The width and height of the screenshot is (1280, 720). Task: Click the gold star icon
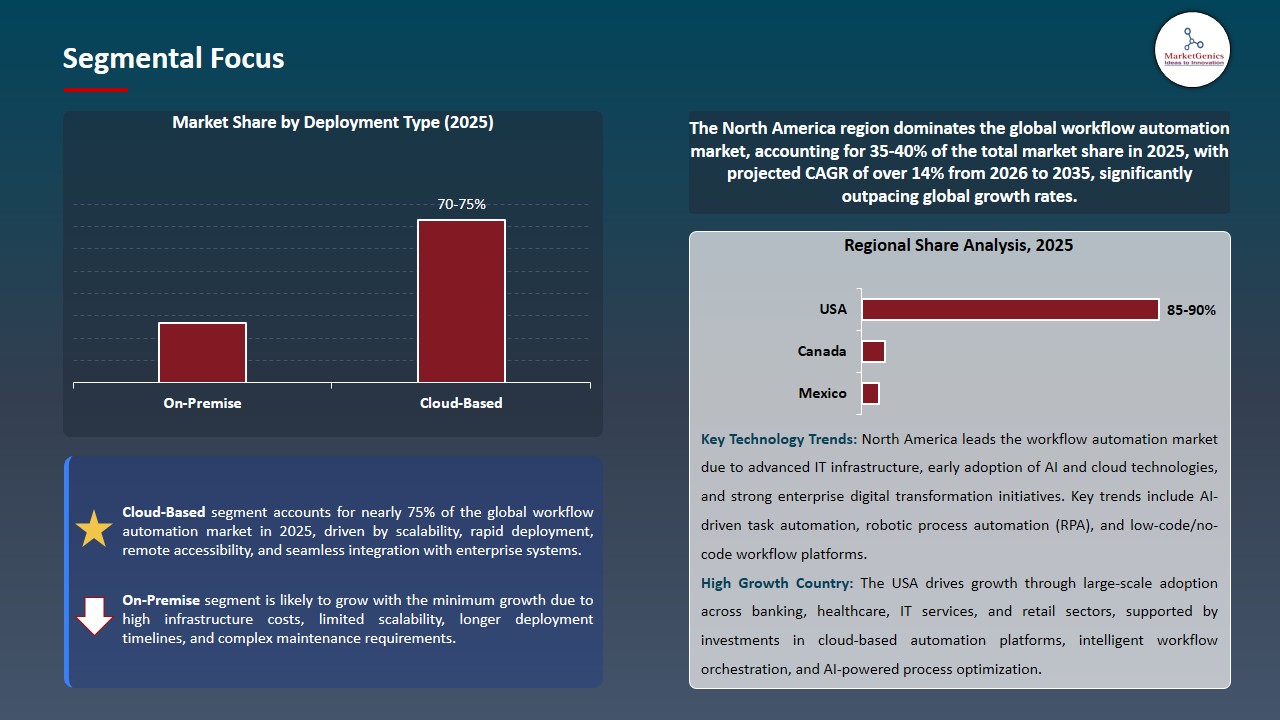coord(94,529)
